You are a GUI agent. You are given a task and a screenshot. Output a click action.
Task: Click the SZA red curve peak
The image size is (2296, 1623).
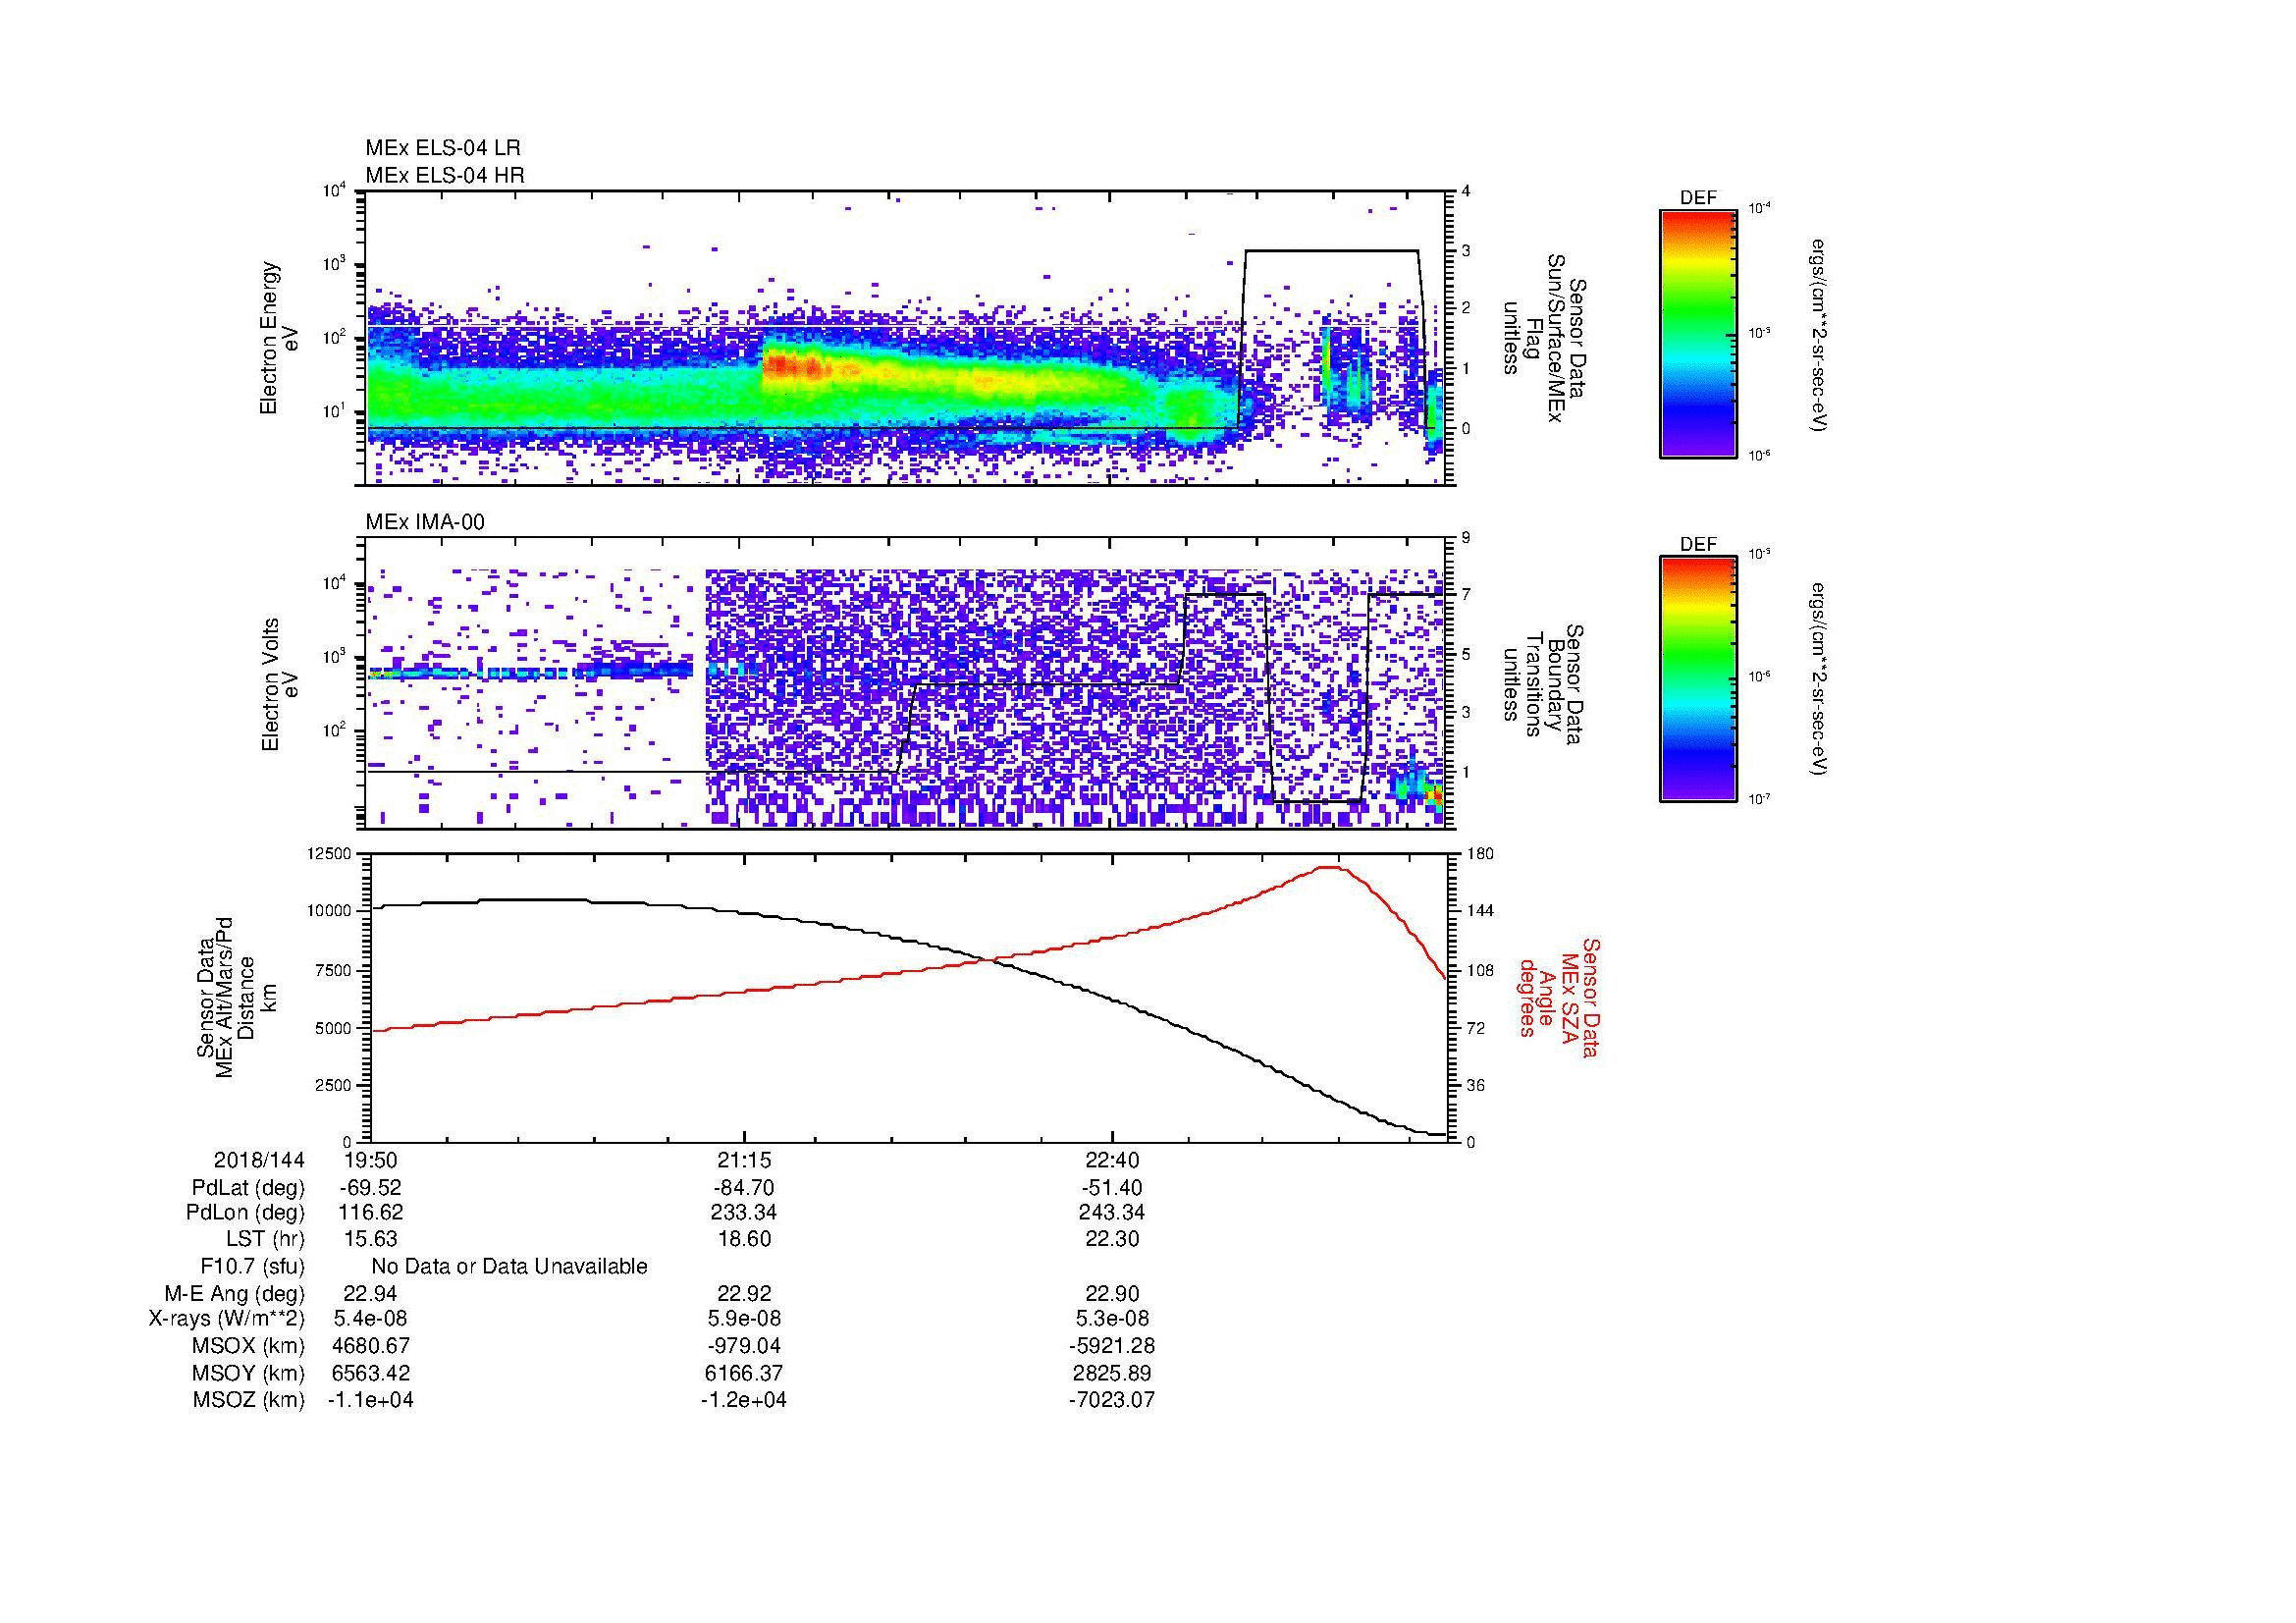pos(1330,867)
